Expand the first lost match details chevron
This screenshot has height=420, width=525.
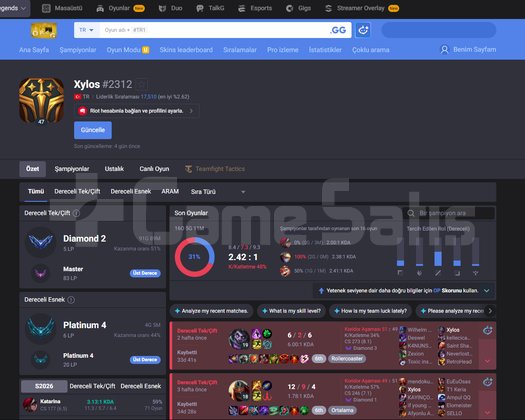click(487, 361)
